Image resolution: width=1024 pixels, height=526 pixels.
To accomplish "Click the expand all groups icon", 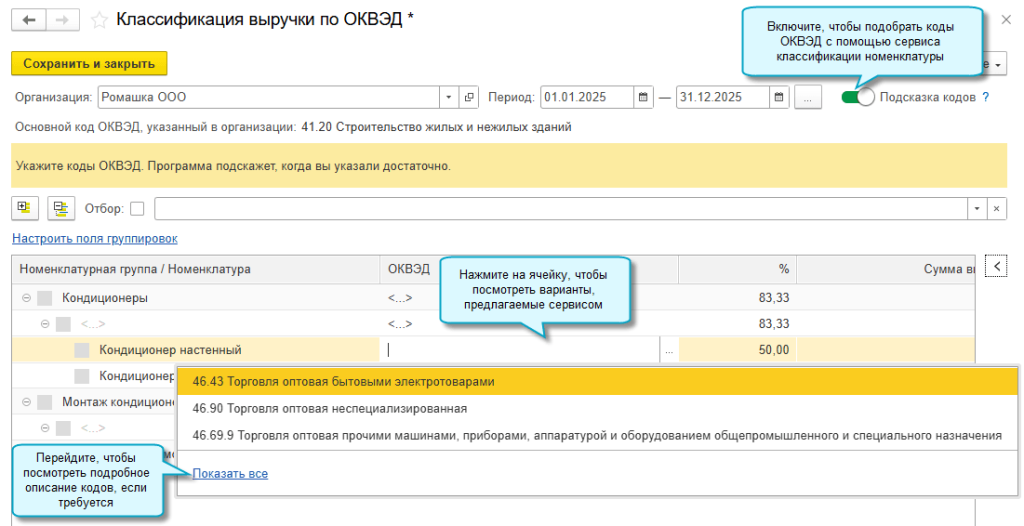I will pyautogui.click(x=24, y=208).
